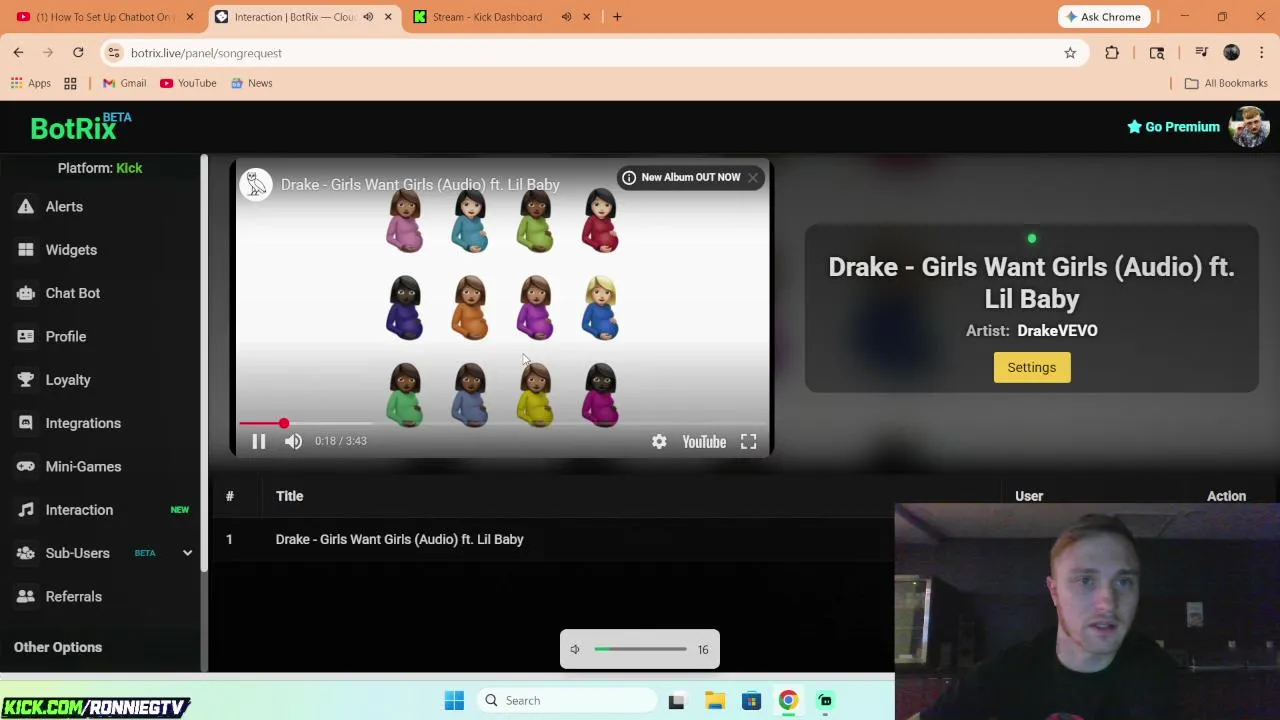The height and width of the screenshot is (720, 1280).
Task: Click the browser back arrow
Action: 18,53
